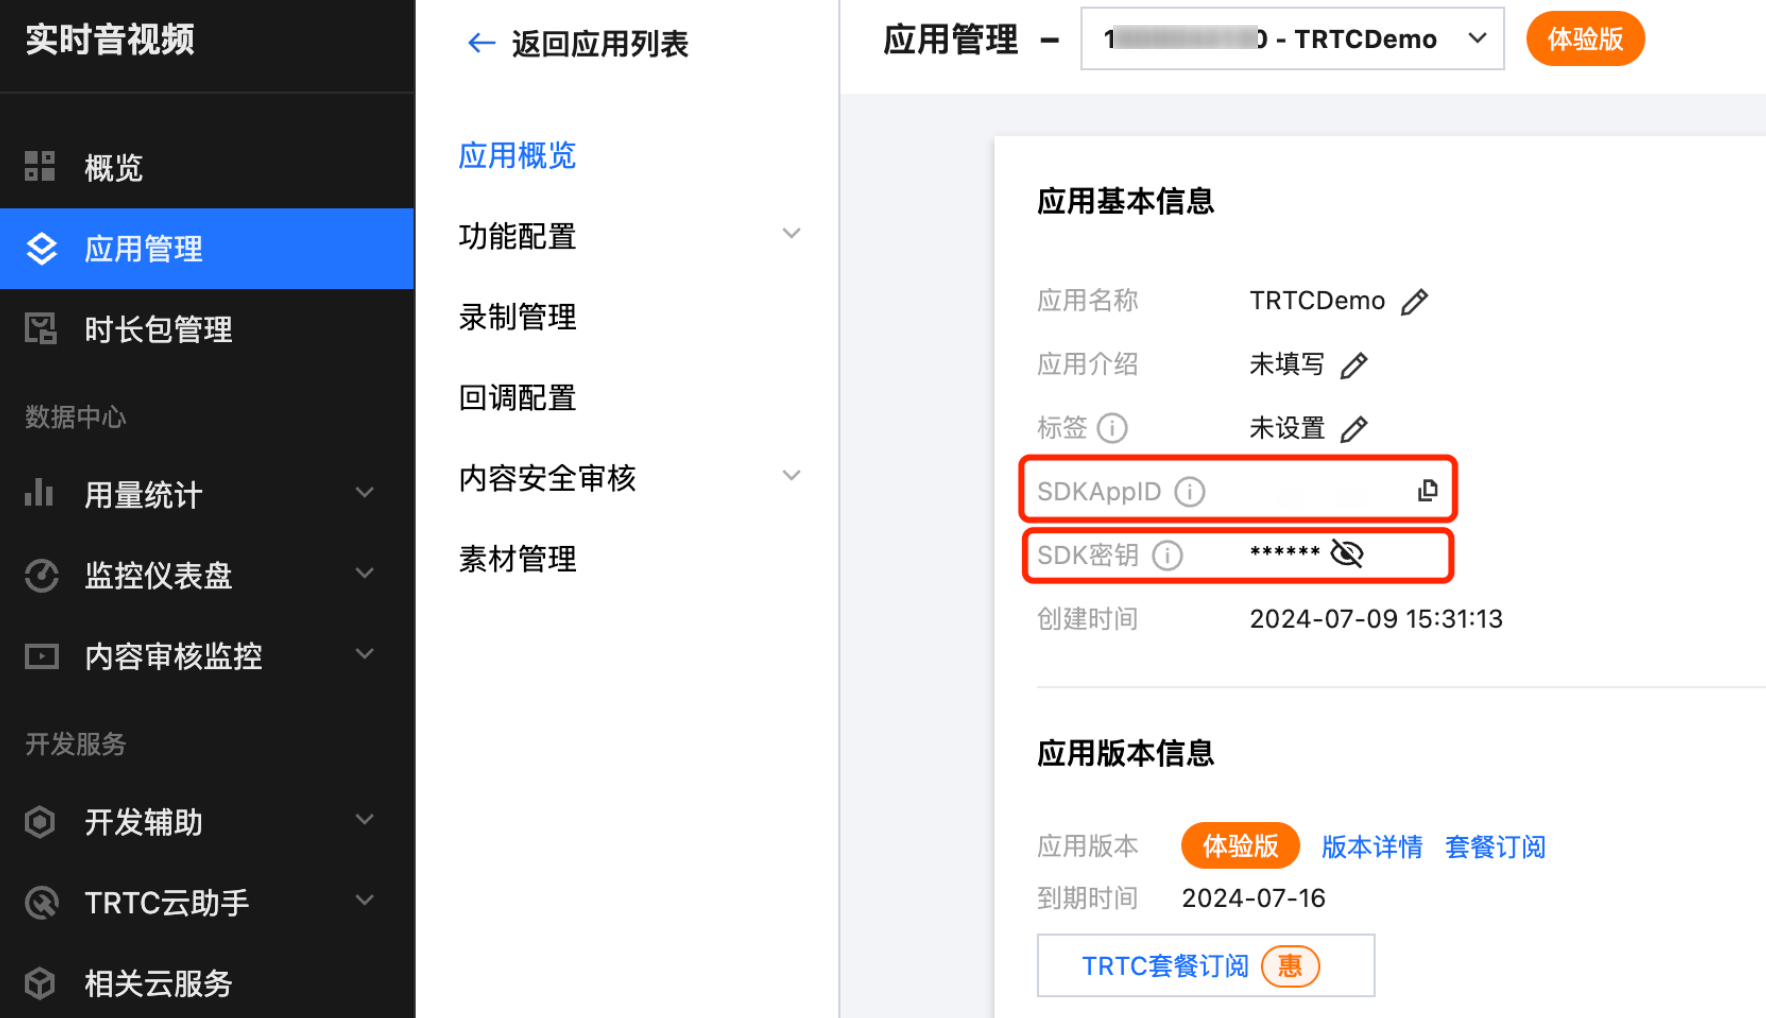This screenshot has height=1018, width=1766.
Task: Click the 应用基本信息 heading
Action: tap(1125, 201)
